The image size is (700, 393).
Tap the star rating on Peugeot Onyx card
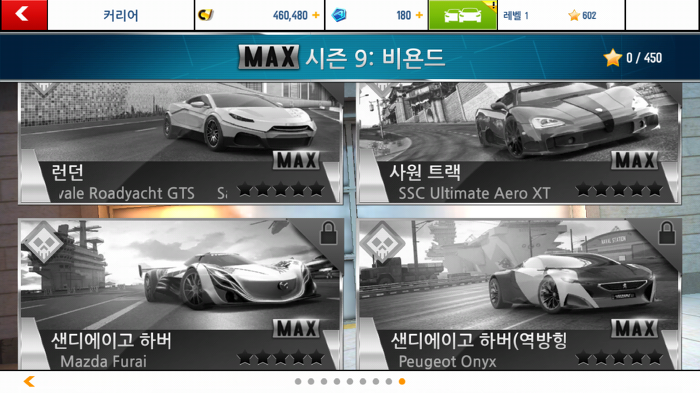[x=619, y=357]
